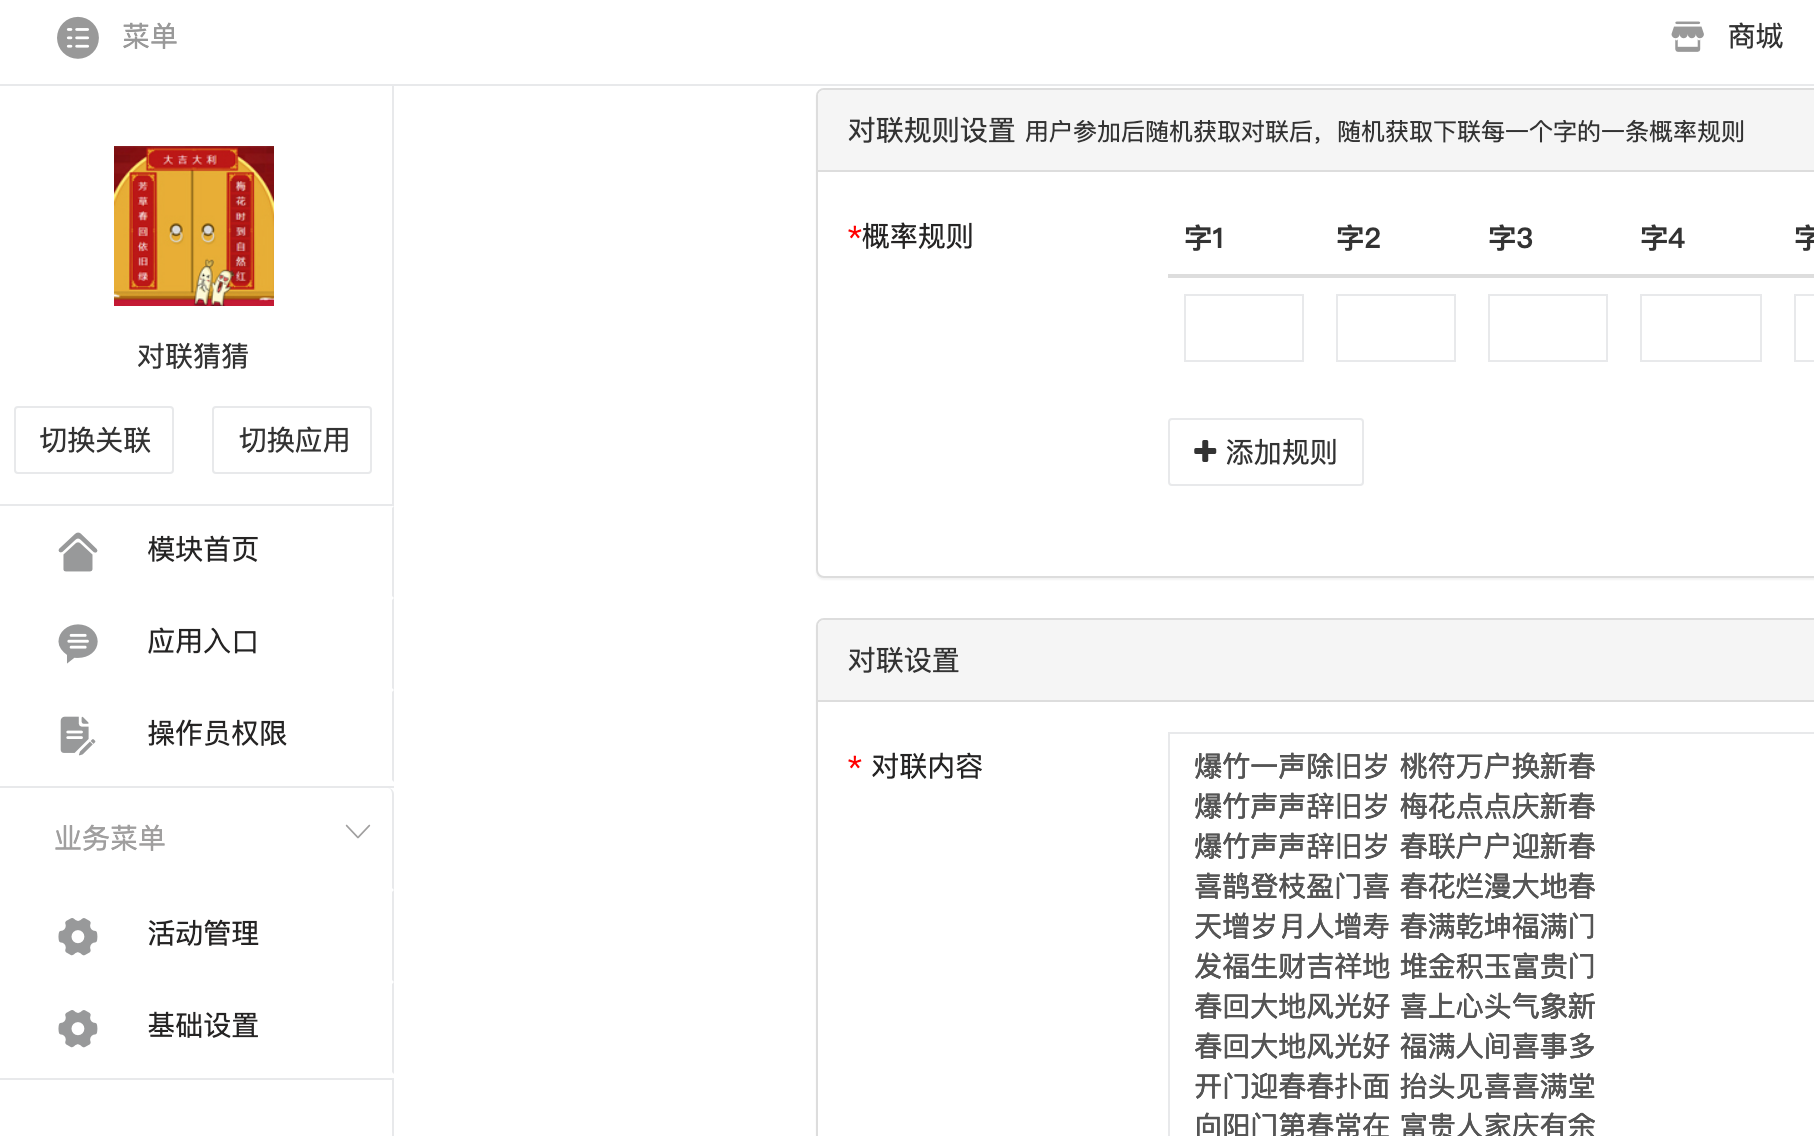Open the 活动管理 menu entry
1814x1136 pixels.
pyautogui.click(x=202, y=936)
